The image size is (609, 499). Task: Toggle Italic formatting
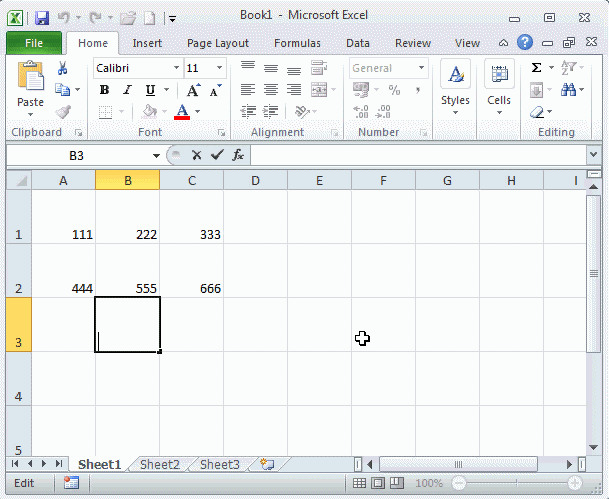coord(125,90)
